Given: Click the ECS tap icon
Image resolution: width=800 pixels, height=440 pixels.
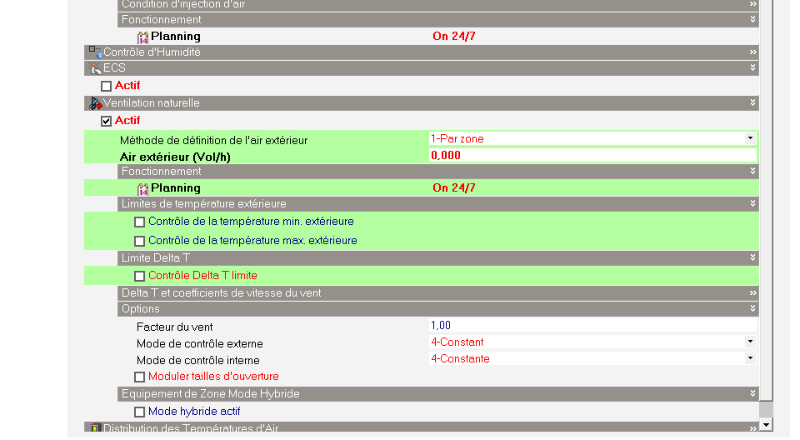Looking at the screenshot, I should pyautogui.click(x=95, y=68).
